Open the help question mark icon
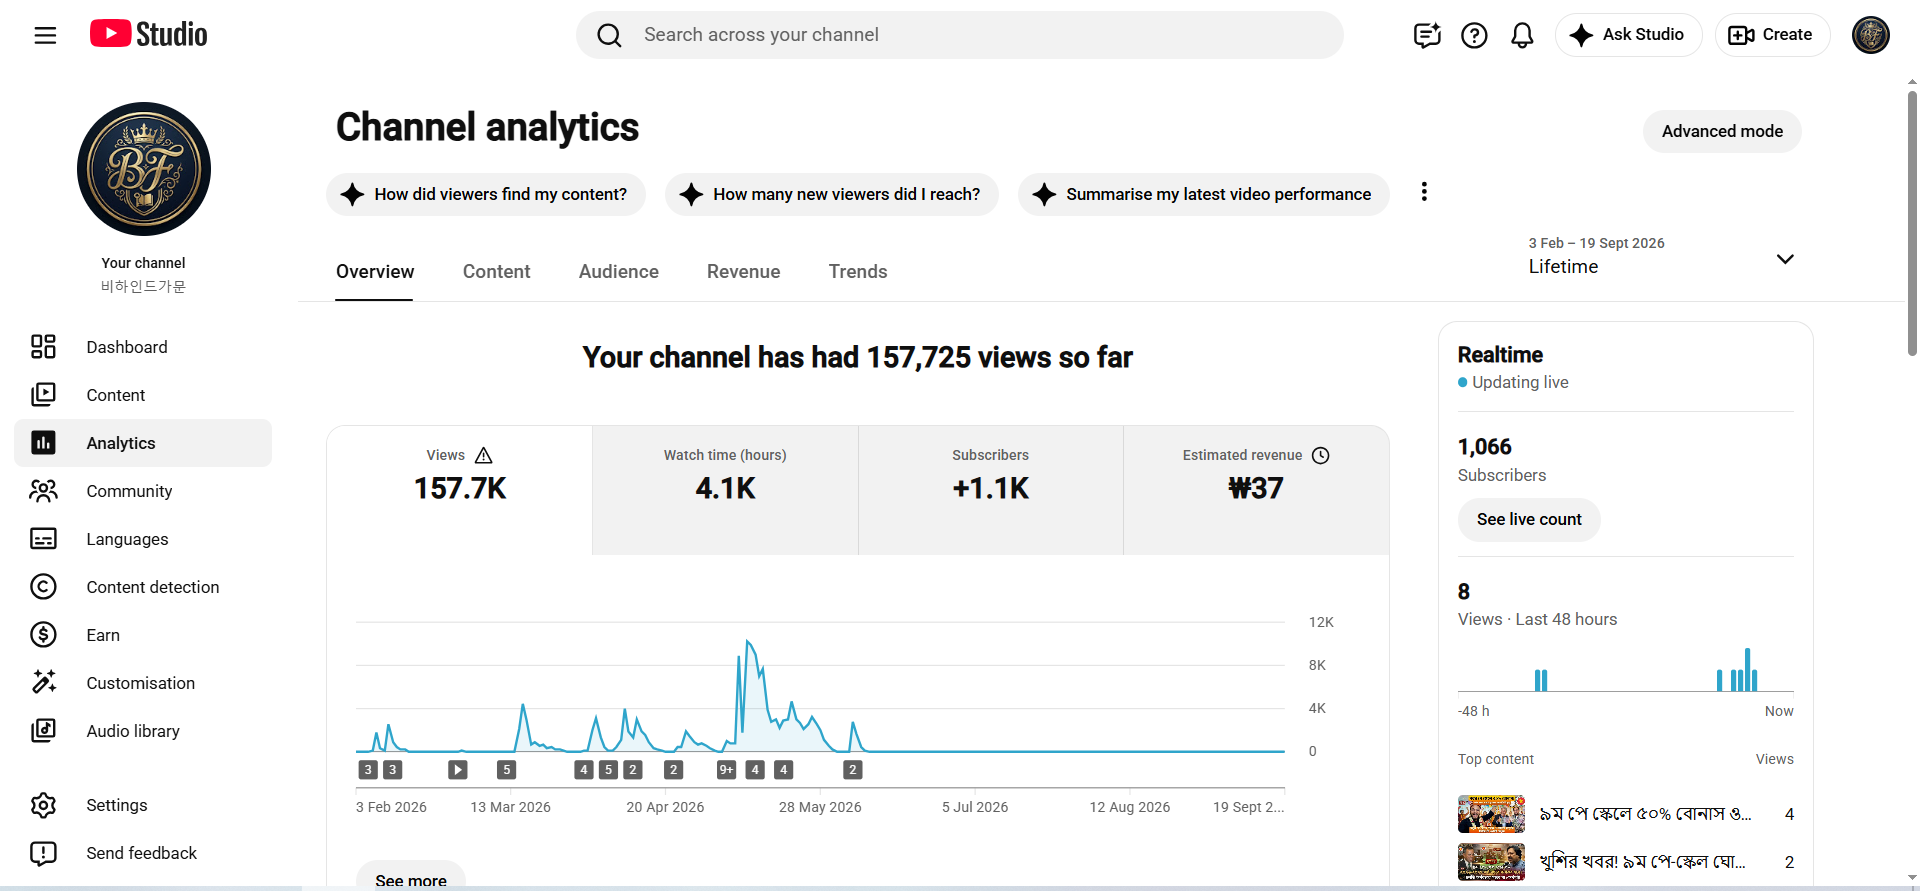This screenshot has height=891, width=1920. point(1474,35)
